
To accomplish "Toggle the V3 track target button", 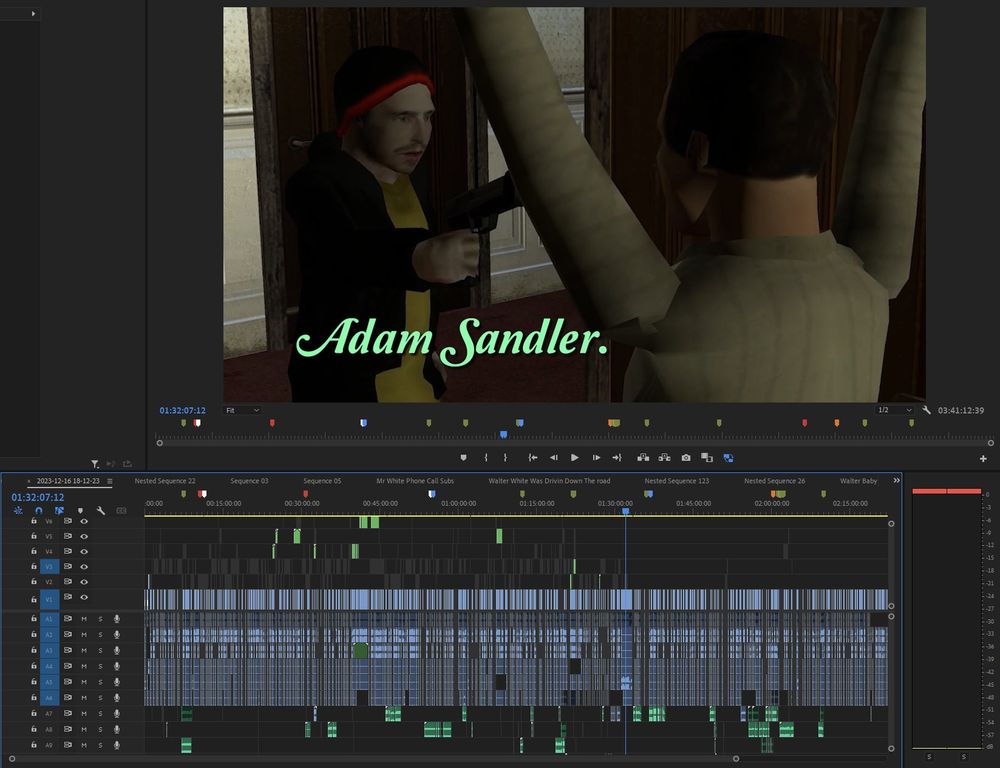I will pos(50,566).
